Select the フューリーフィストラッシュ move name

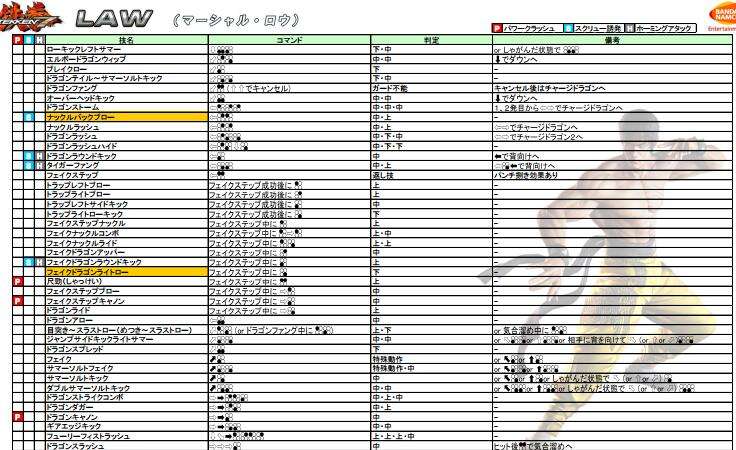(x=88, y=436)
